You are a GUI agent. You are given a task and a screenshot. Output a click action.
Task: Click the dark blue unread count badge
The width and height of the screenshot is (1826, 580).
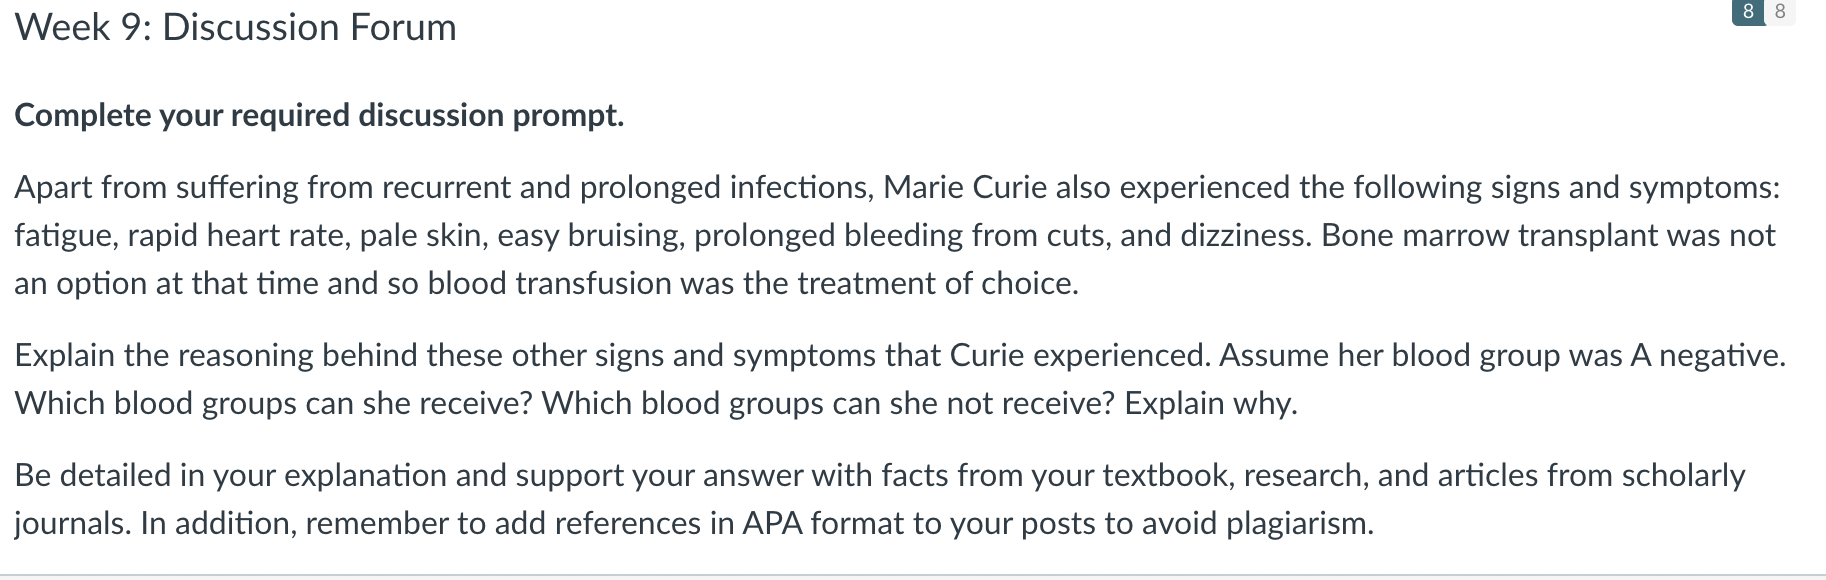click(x=1747, y=12)
